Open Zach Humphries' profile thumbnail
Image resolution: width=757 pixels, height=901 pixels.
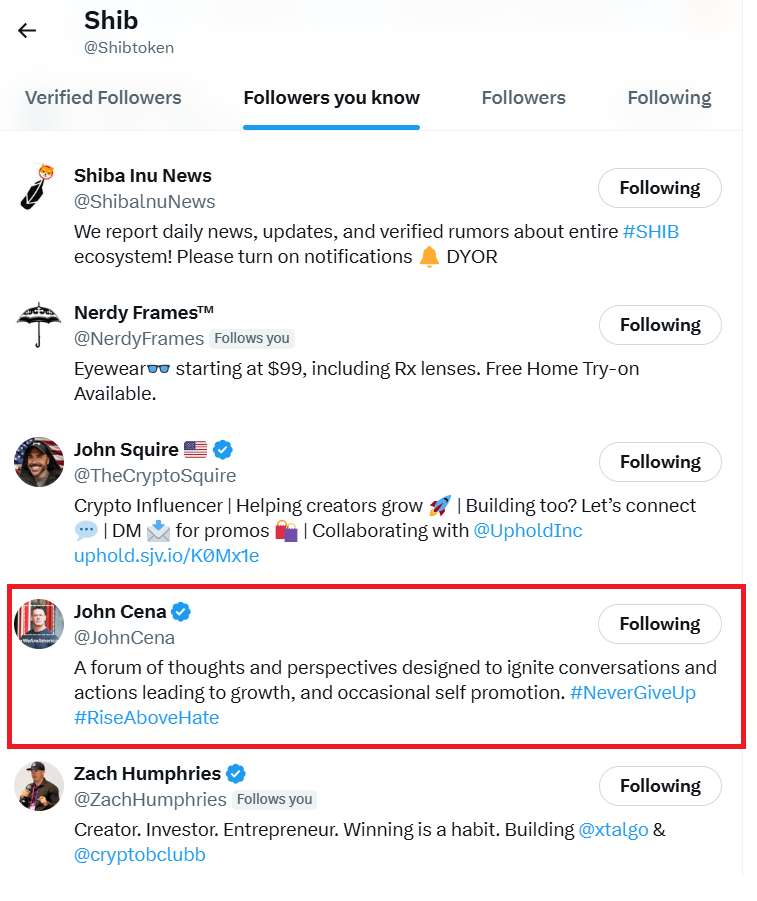pyautogui.click(x=38, y=786)
